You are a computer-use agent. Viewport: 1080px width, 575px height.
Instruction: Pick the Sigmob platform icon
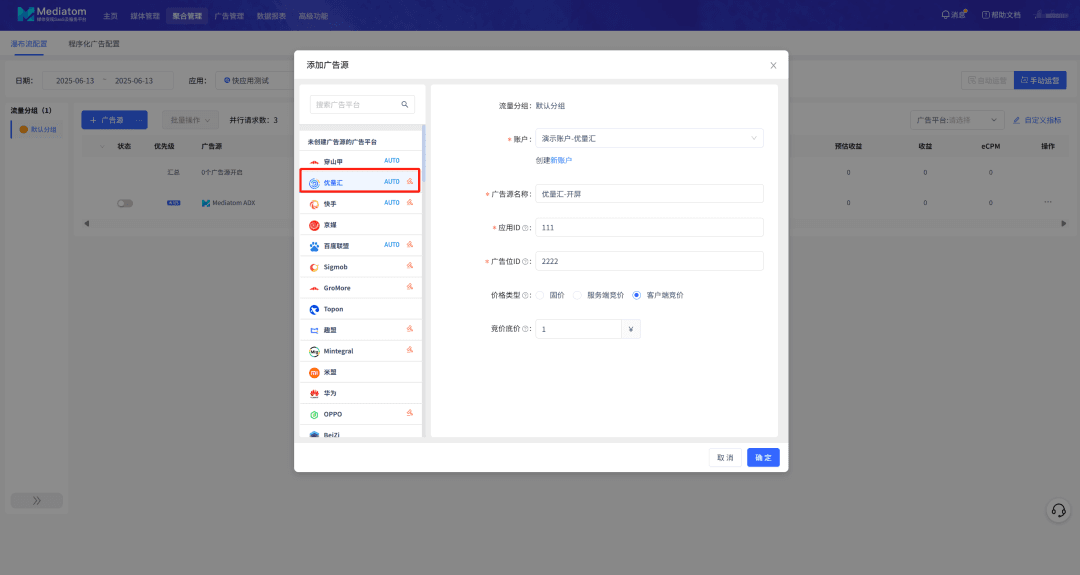pos(314,267)
